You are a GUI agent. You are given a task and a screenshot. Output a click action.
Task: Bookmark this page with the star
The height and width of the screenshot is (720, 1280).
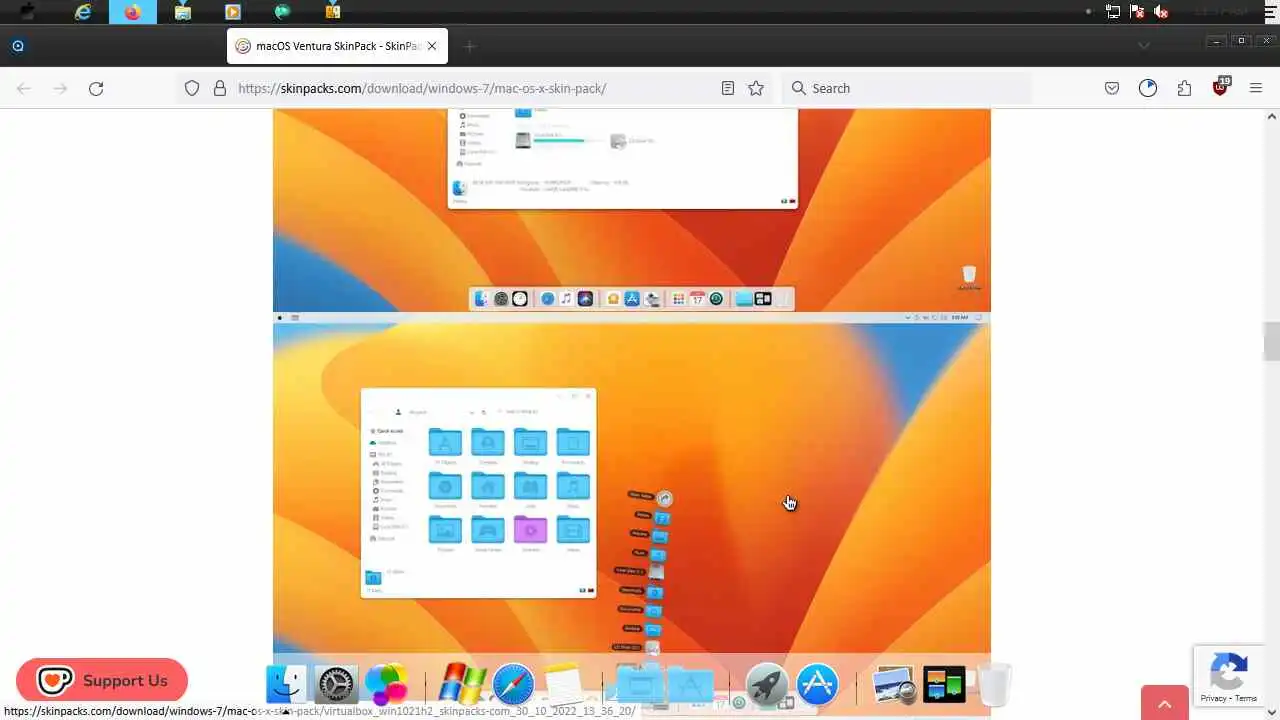coord(756,88)
